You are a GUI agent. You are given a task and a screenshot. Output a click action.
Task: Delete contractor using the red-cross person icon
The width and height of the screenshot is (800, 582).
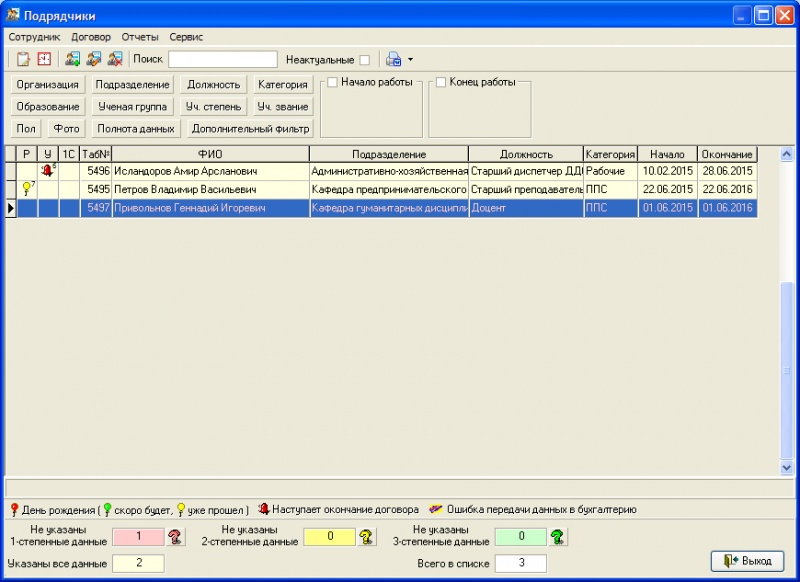click(x=115, y=59)
